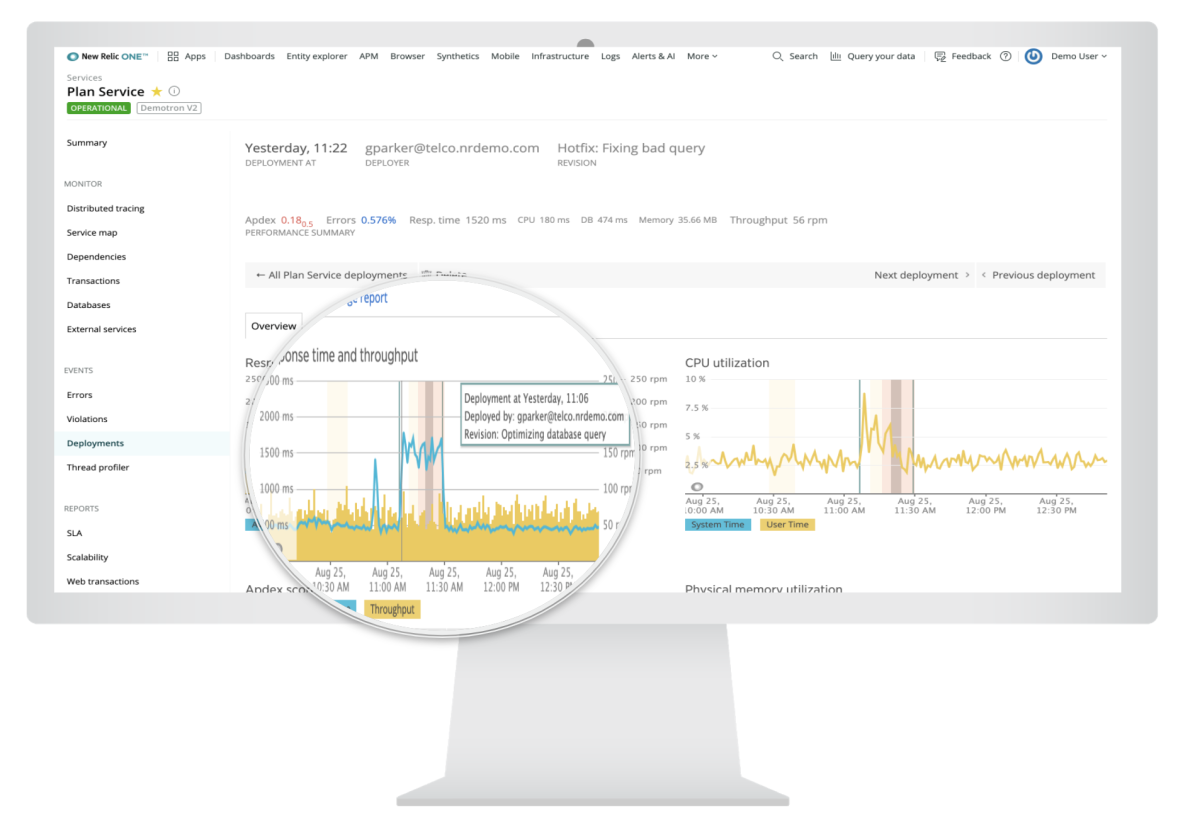
Task: Open the Demo User account dropdown
Action: point(1079,56)
